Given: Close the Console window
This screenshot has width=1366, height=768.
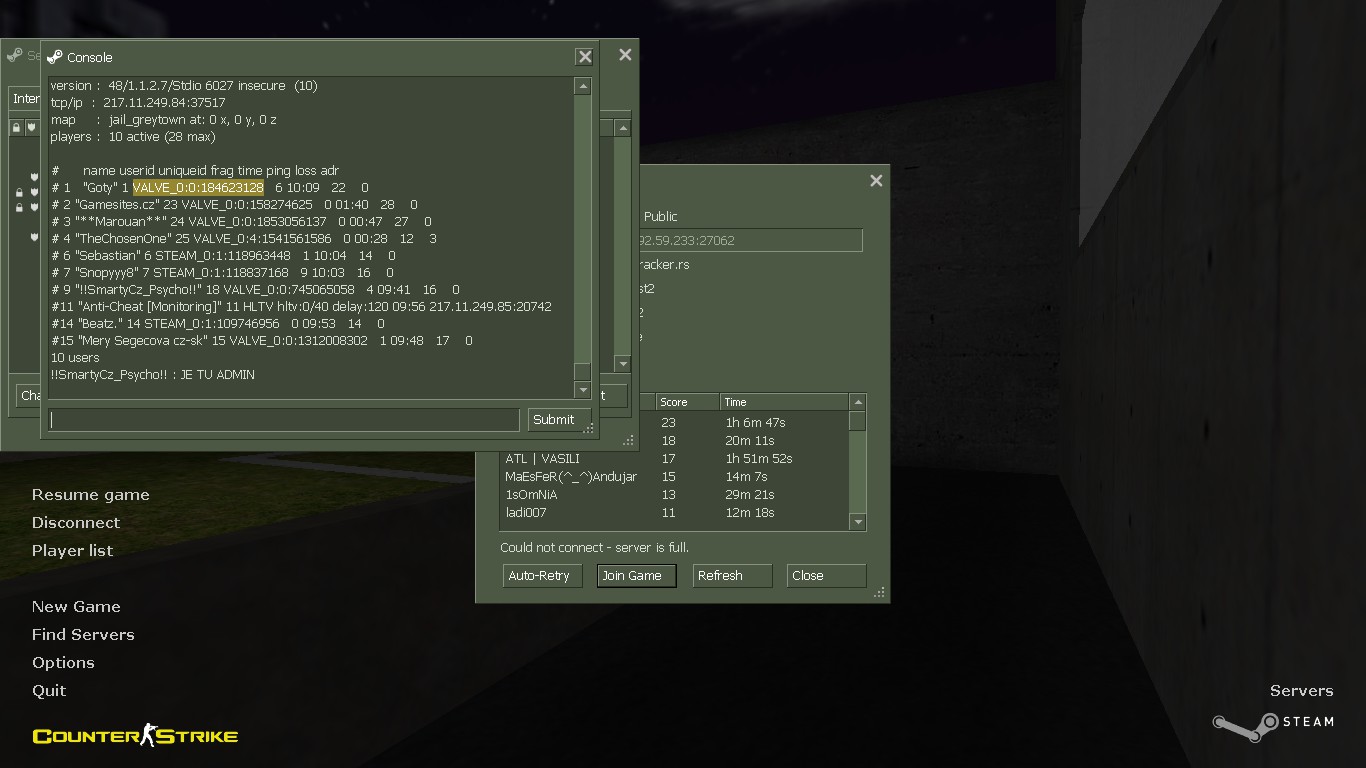Looking at the screenshot, I should point(585,57).
